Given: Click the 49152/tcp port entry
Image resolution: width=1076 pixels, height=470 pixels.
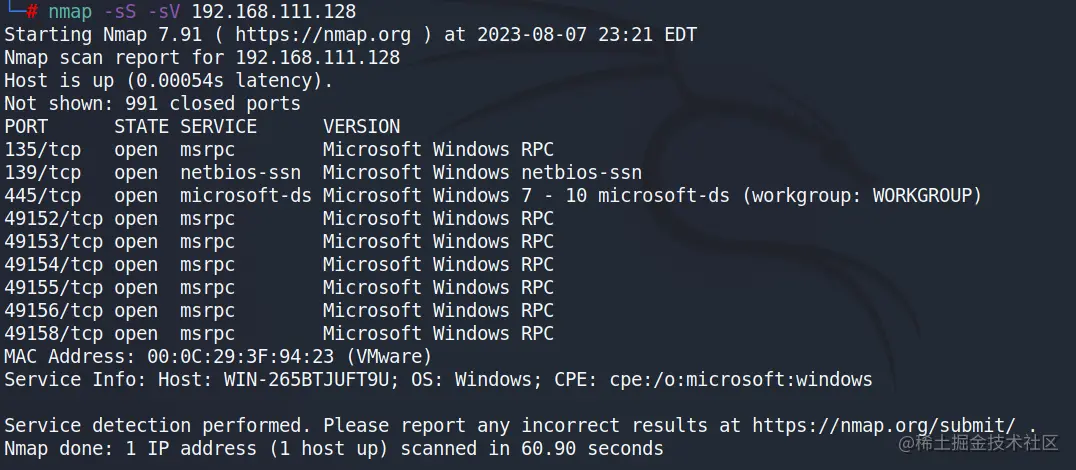Looking at the screenshot, I should [54, 218].
